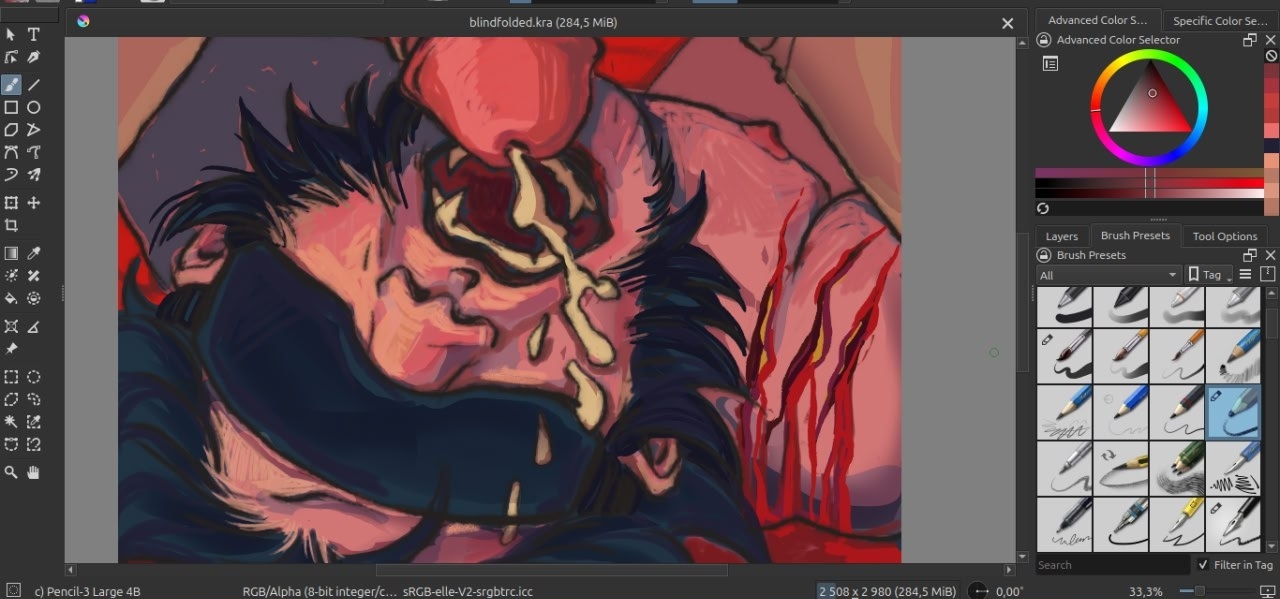Activate the Move tool

(34, 203)
